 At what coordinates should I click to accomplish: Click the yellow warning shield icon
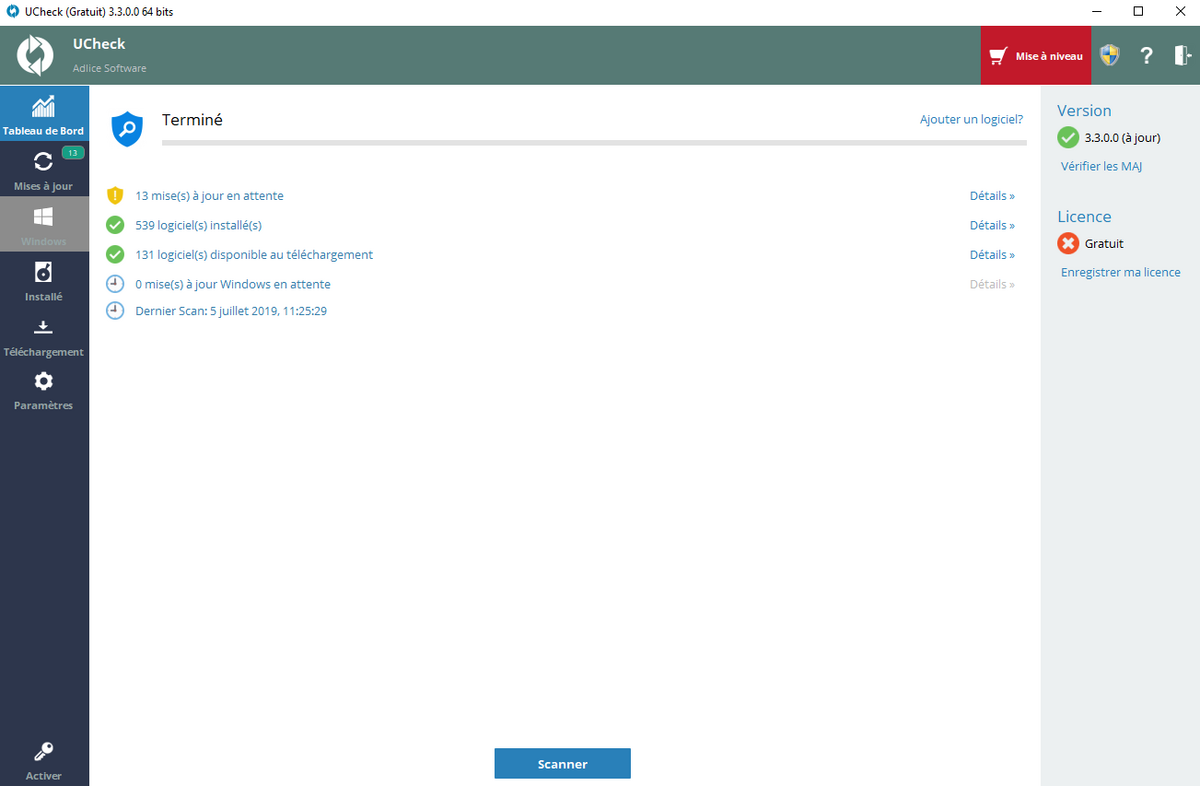point(115,196)
